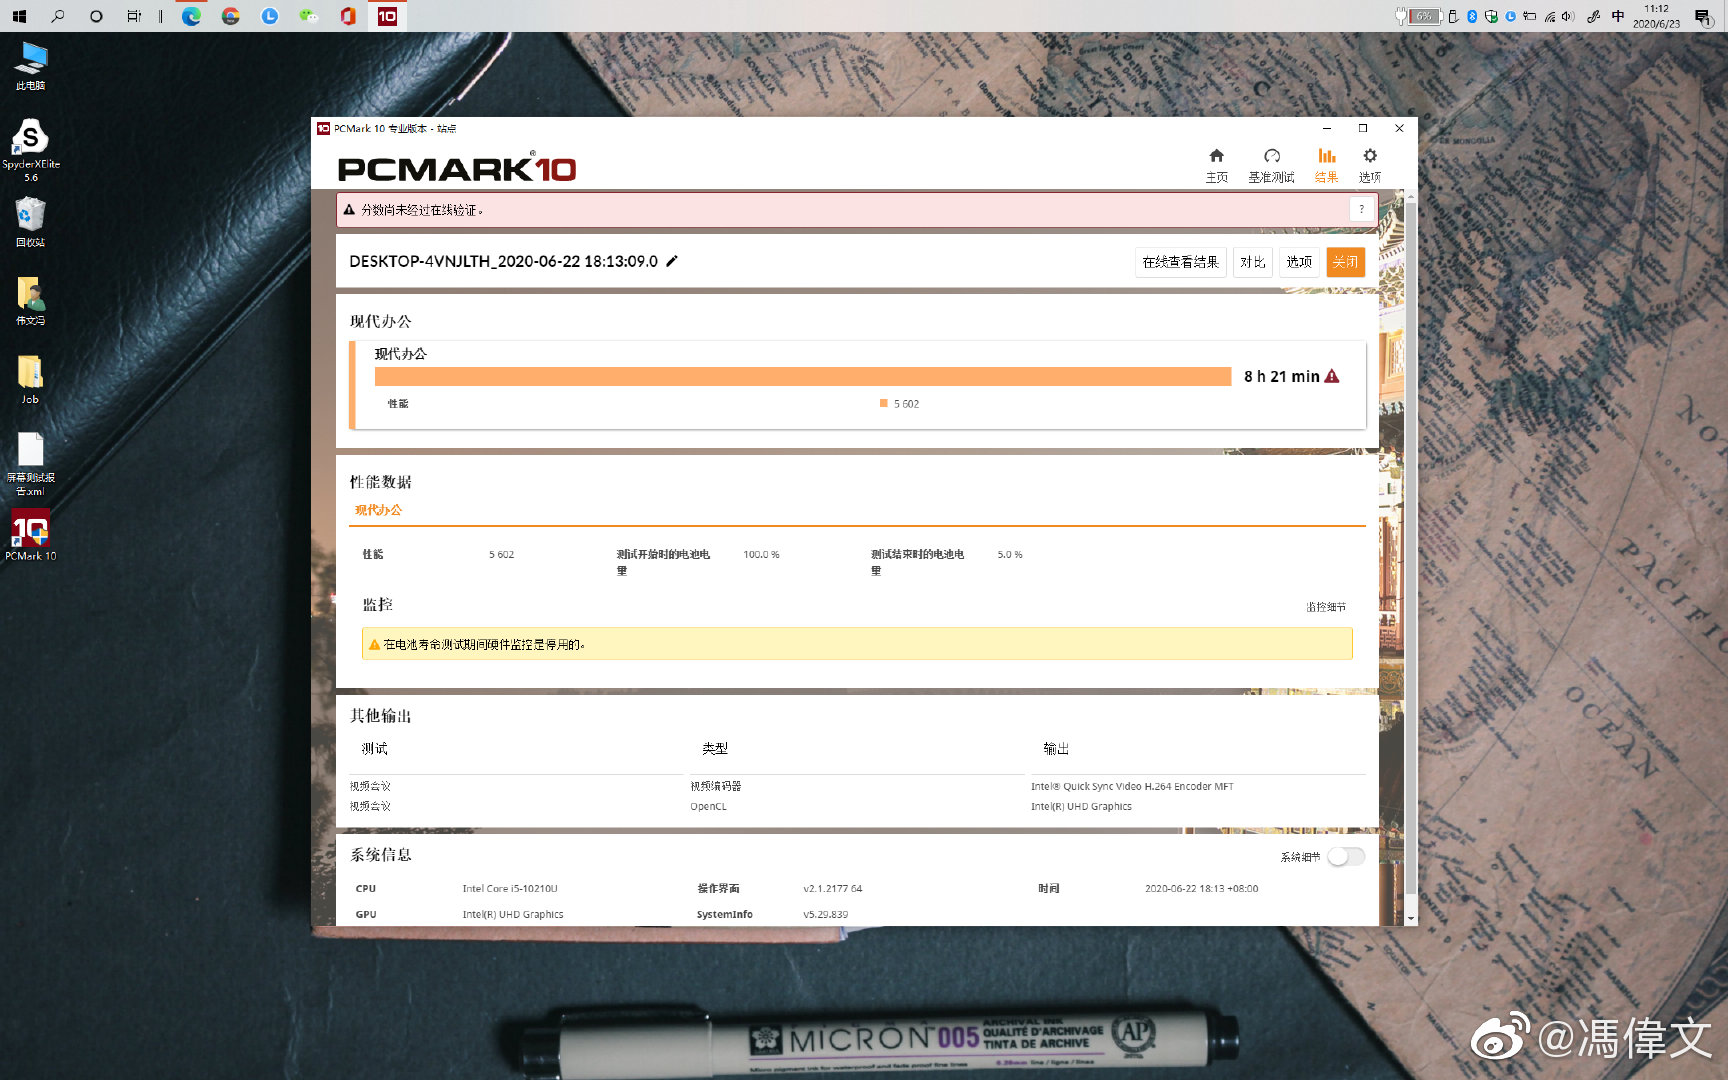Open the 选项 gear tab in the top navigation
1728x1080 pixels.
(x=1370, y=165)
